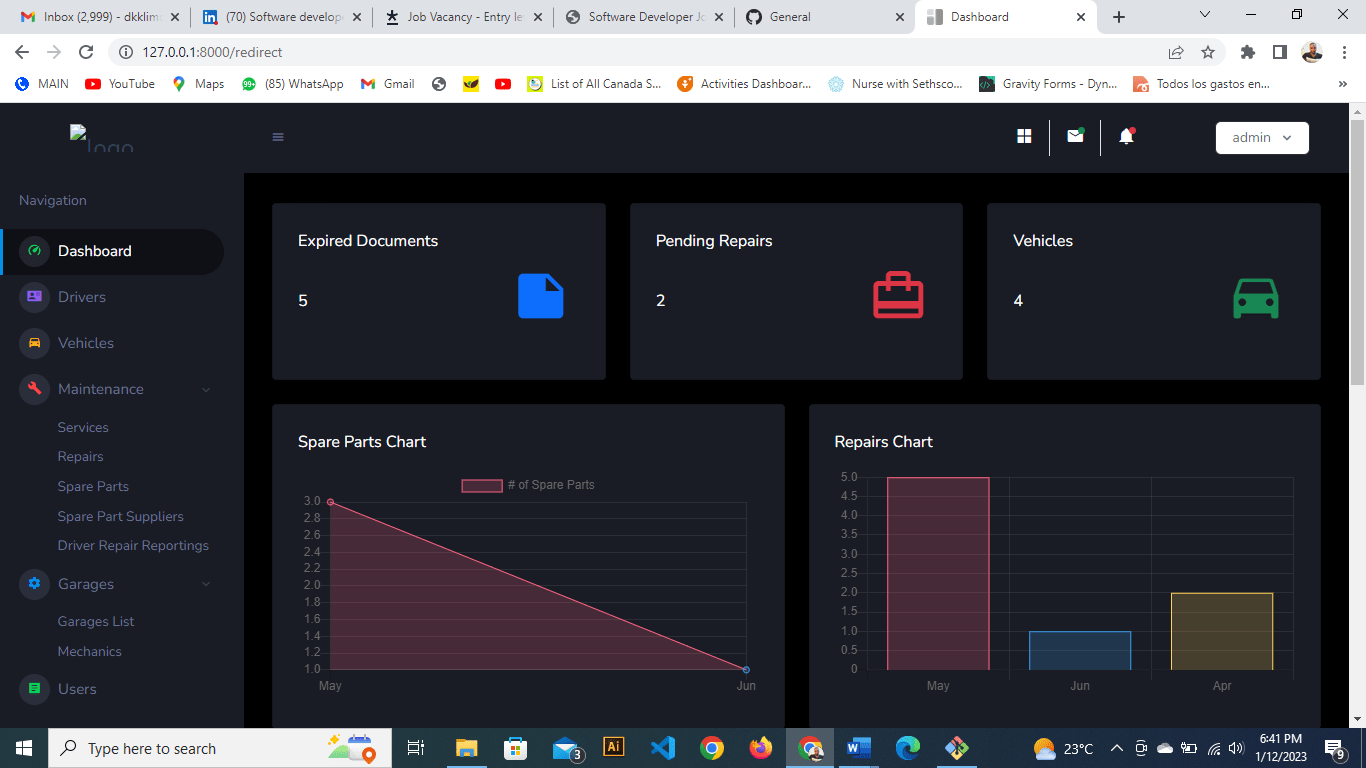Open Garages List from the sidebar
This screenshot has width=1366, height=768.
95,621
